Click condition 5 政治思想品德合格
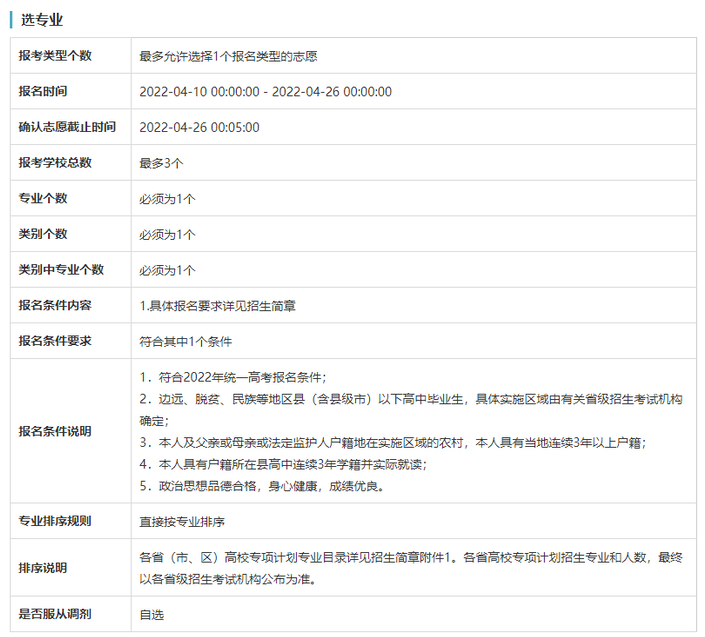Screen dimensions: 705x637 pos(261,486)
